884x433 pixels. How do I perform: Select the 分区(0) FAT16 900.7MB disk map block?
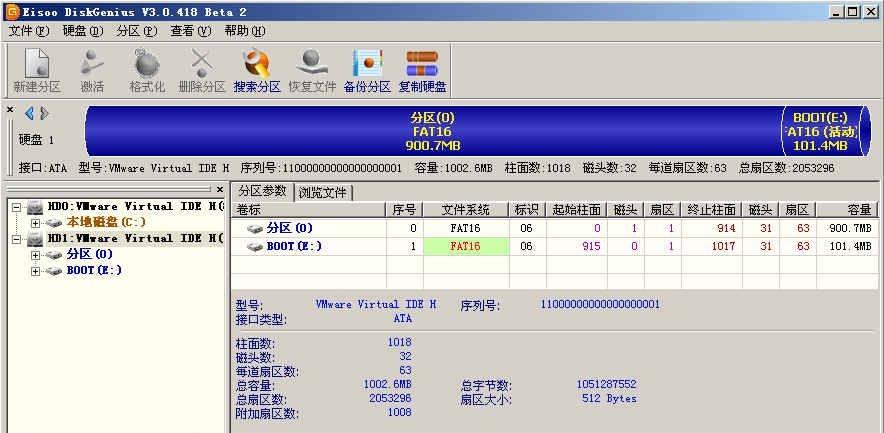point(433,131)
